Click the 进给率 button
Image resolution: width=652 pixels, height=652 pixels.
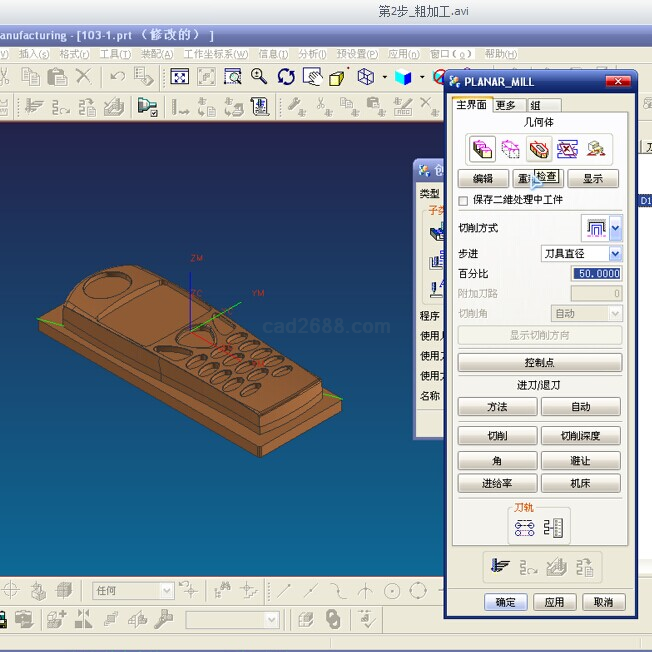[x=497, y=484]
